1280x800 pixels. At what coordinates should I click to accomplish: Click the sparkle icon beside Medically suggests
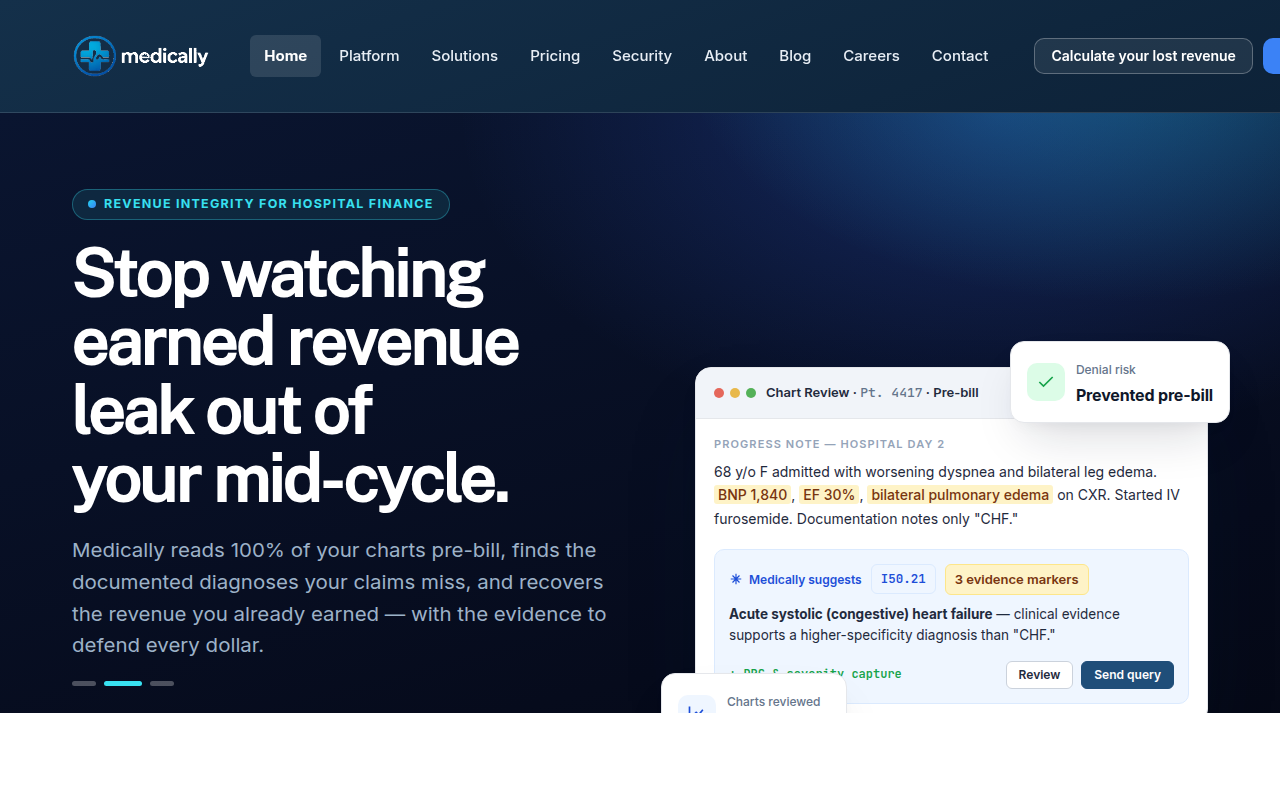736,579
